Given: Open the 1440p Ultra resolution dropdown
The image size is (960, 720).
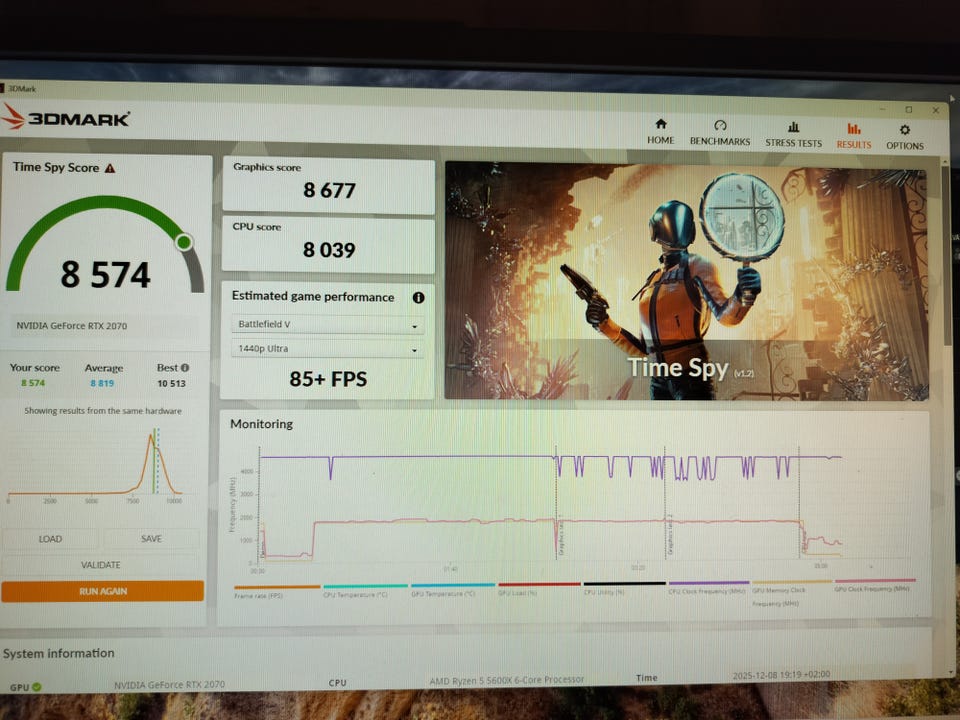Looking at the screenshot, I should tap(328, 349).
